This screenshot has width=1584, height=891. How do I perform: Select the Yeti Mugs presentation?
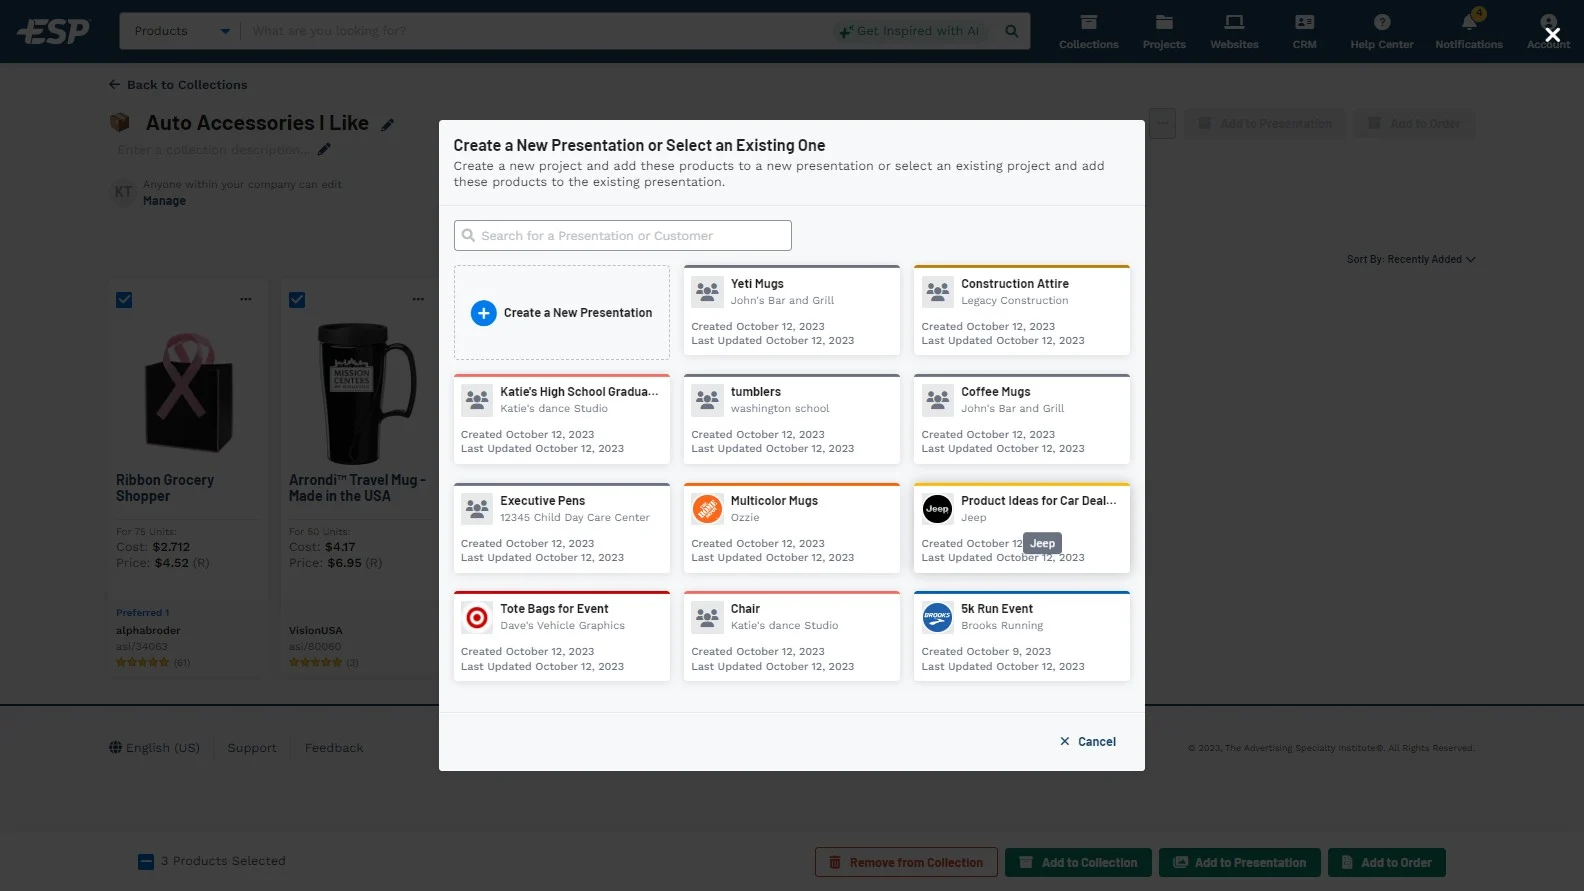pyautogui.click(x=791, y=310)
